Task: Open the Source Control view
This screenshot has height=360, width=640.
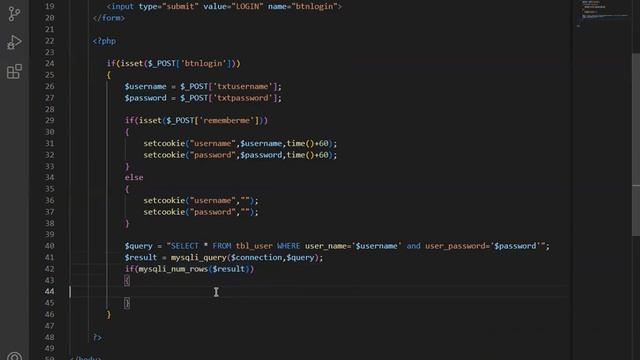Action: [14, 13]
